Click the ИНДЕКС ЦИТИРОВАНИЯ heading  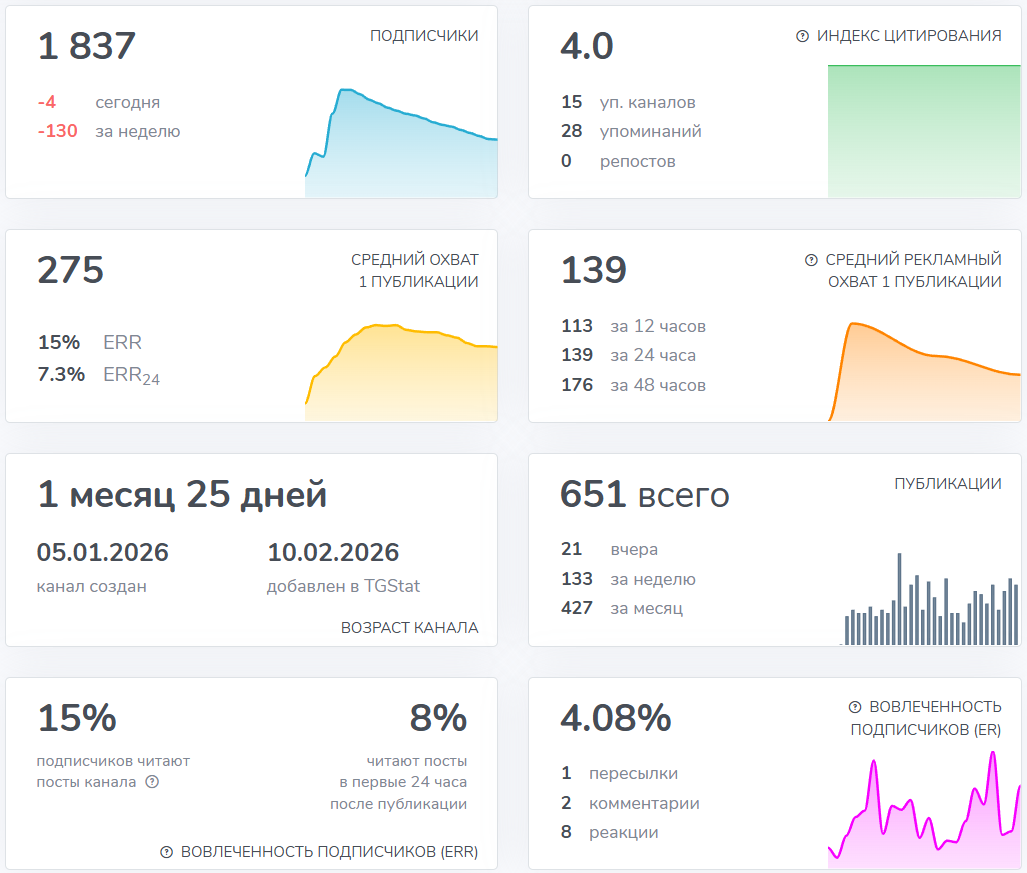click(908, 36)
